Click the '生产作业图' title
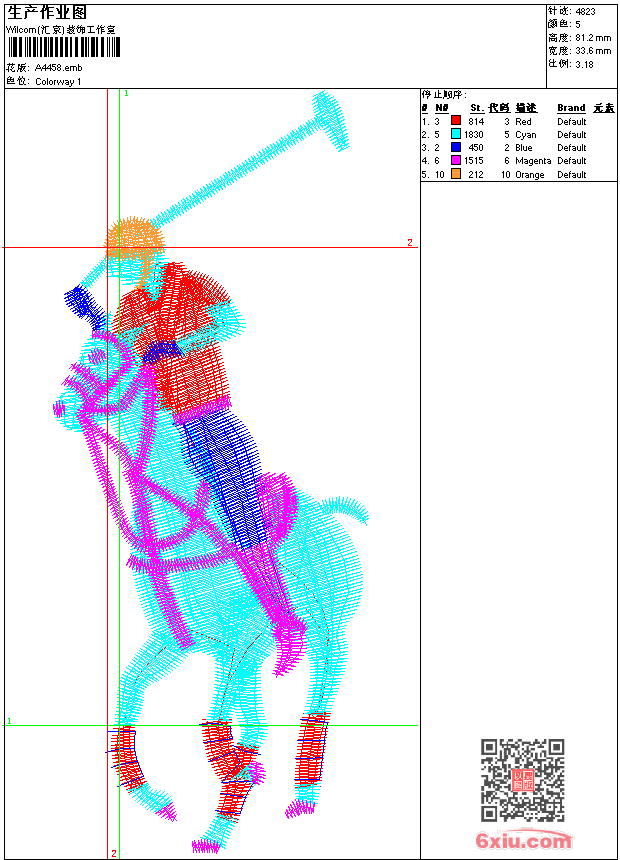 [x=47, y=13]
